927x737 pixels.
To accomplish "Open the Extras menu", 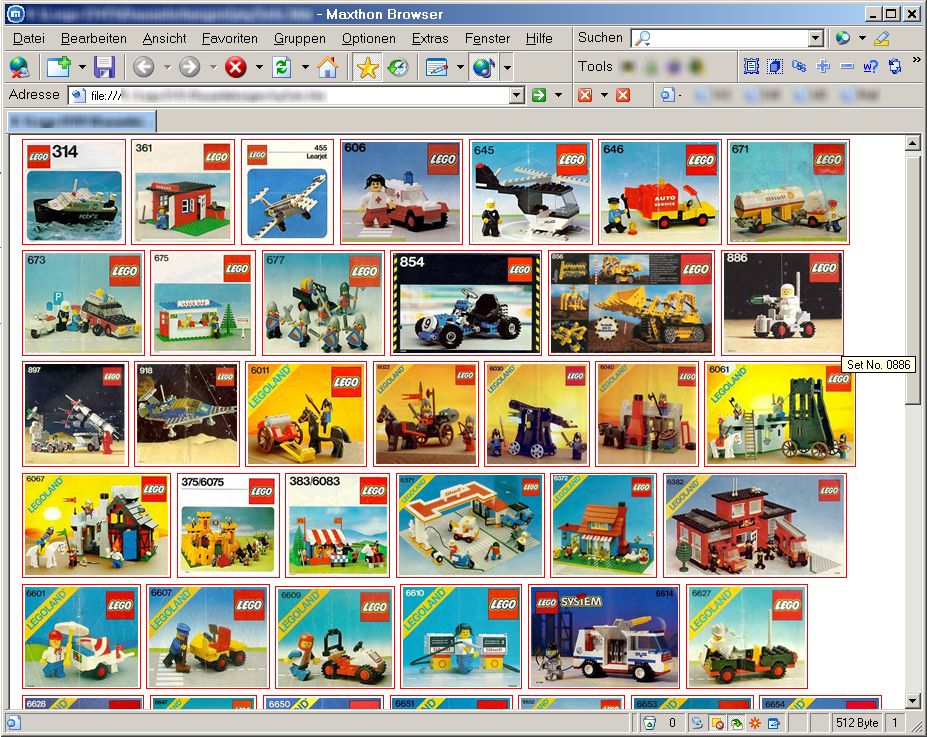I will tap(430, 38).
